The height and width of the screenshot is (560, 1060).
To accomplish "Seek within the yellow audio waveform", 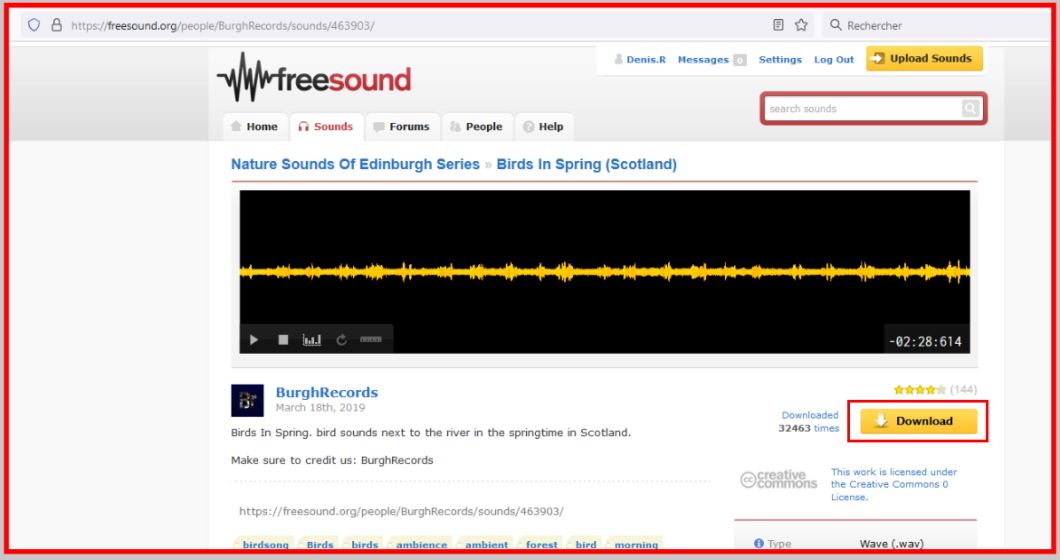I will tap(604, 271).
